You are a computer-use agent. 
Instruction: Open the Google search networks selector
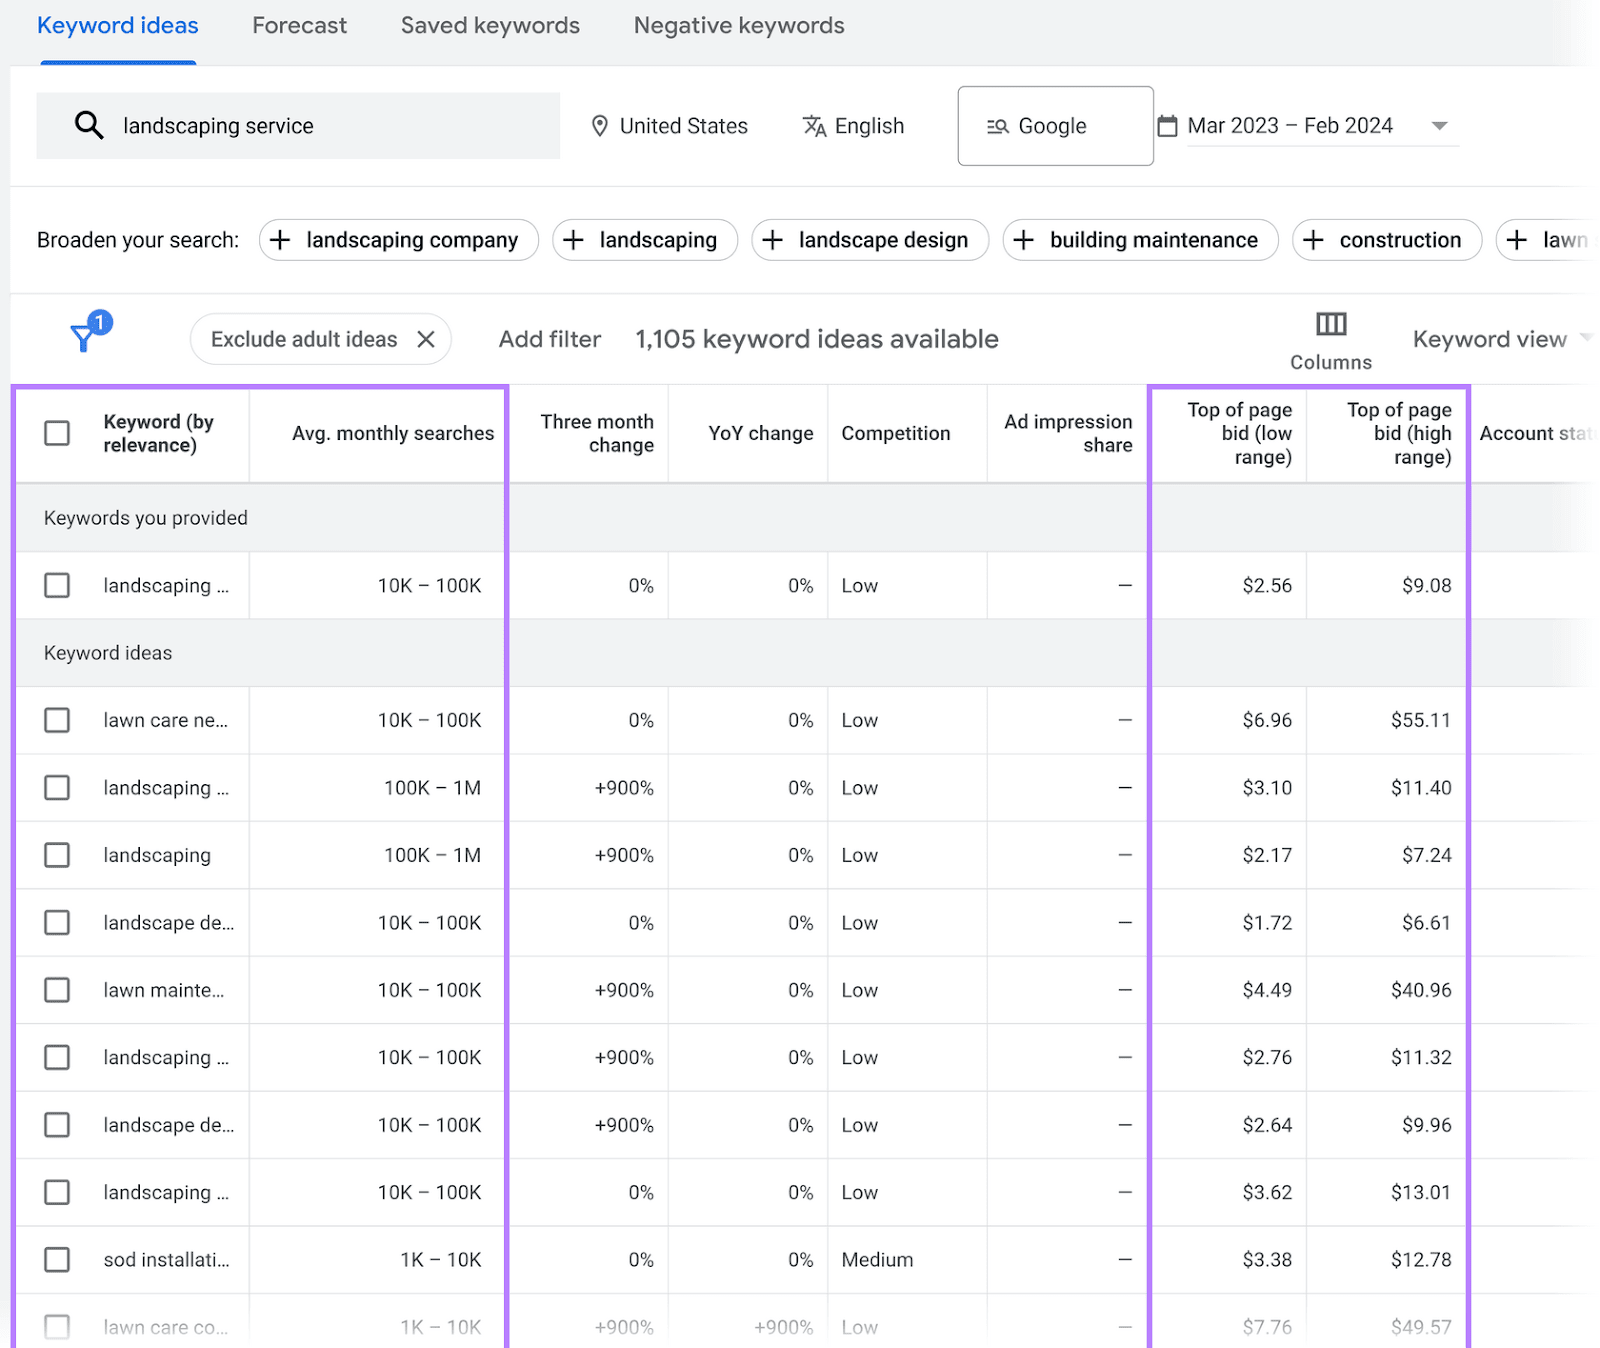tap(1054, 126)
